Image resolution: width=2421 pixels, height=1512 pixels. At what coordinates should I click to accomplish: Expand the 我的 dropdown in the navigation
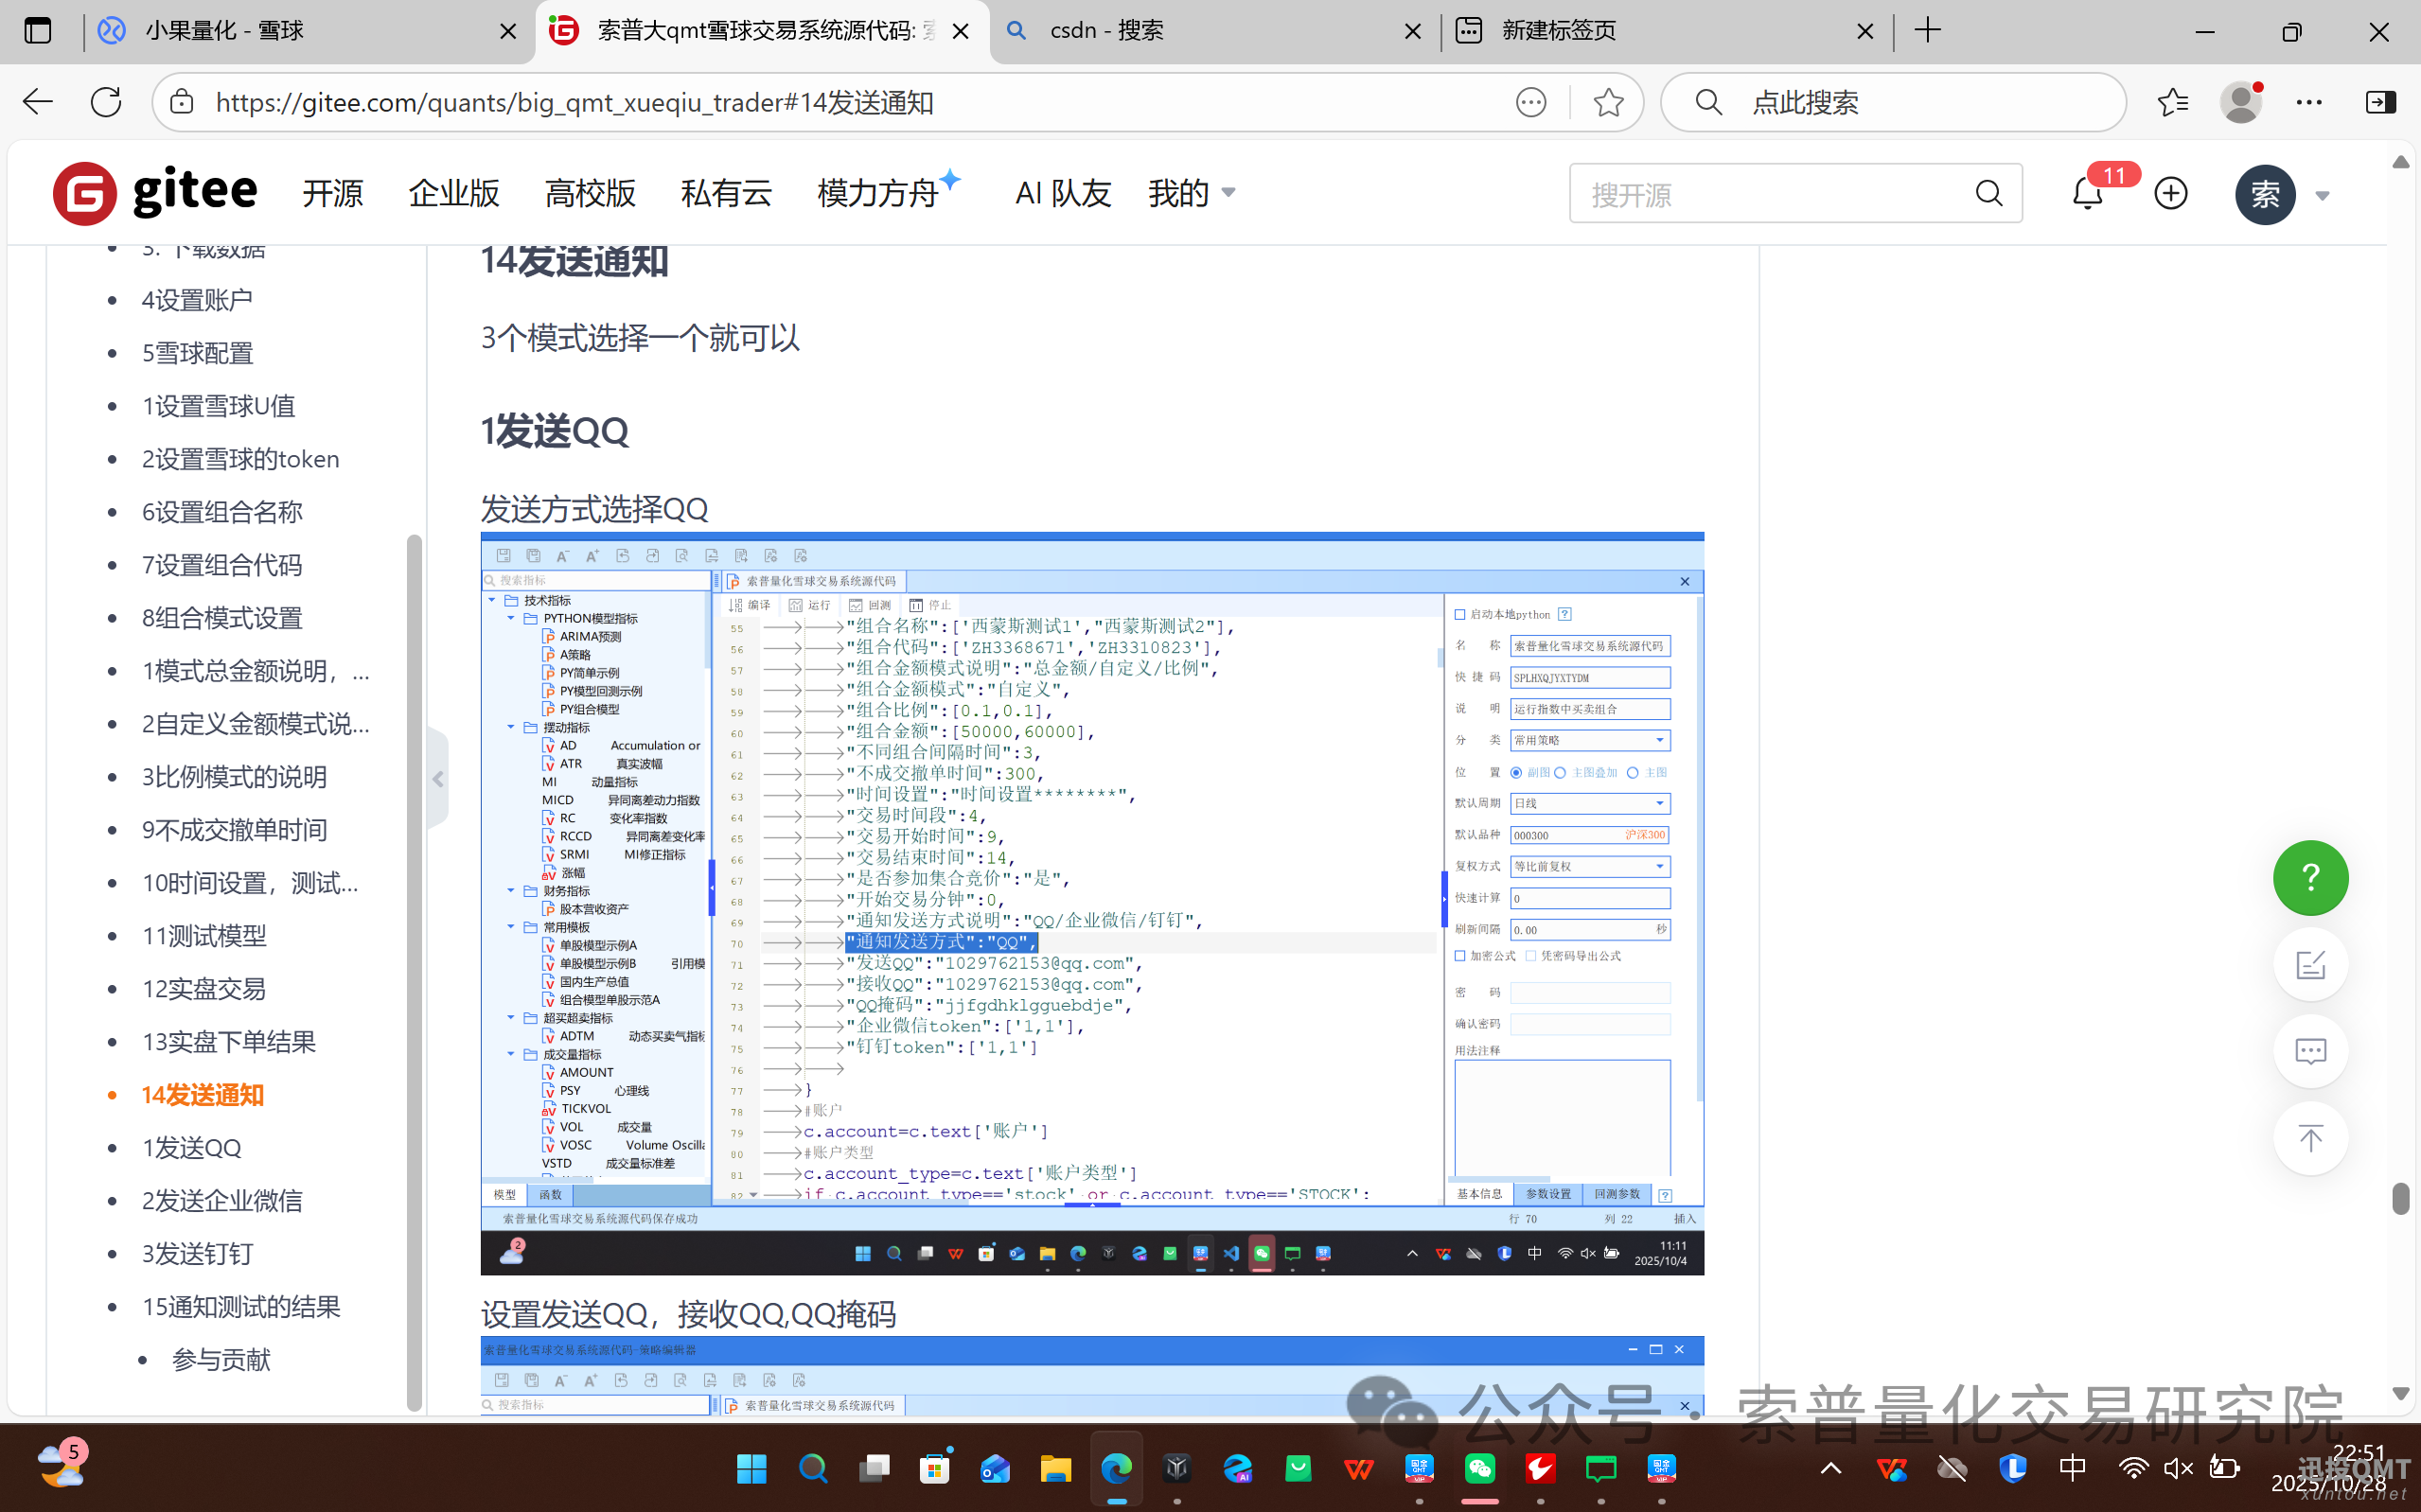tap(1192, 193)
